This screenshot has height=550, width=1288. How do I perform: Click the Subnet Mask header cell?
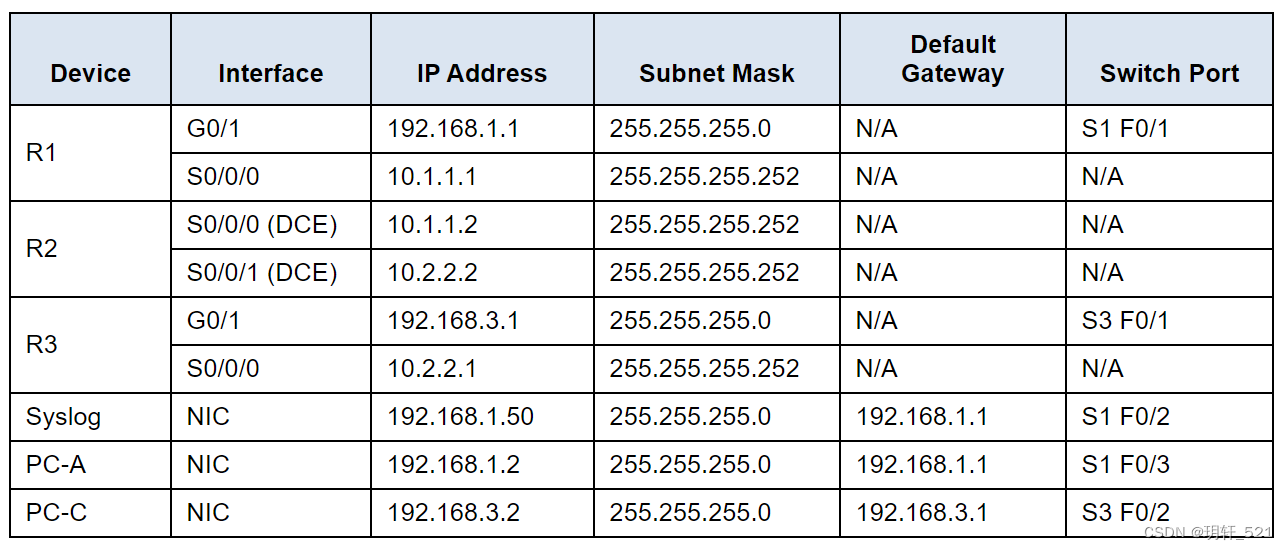tap(717, 60)
